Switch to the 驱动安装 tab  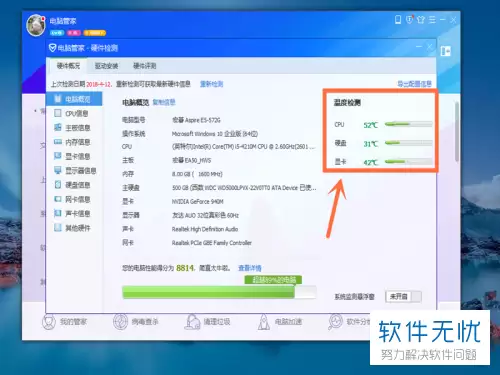106,66
